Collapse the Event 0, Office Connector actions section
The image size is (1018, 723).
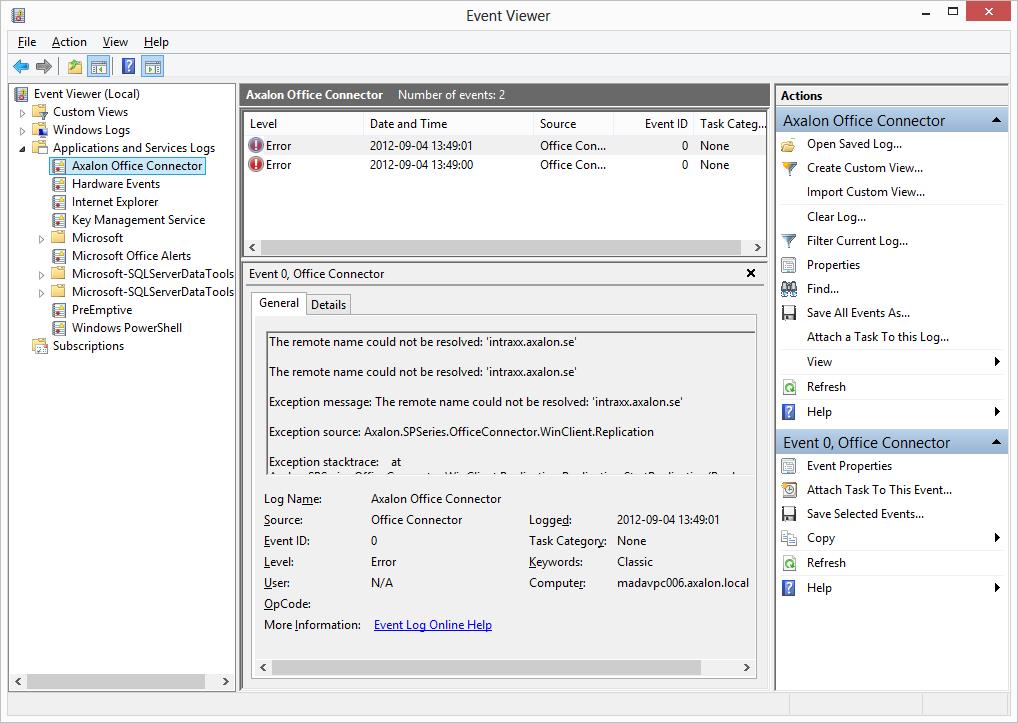click(996, 443)
